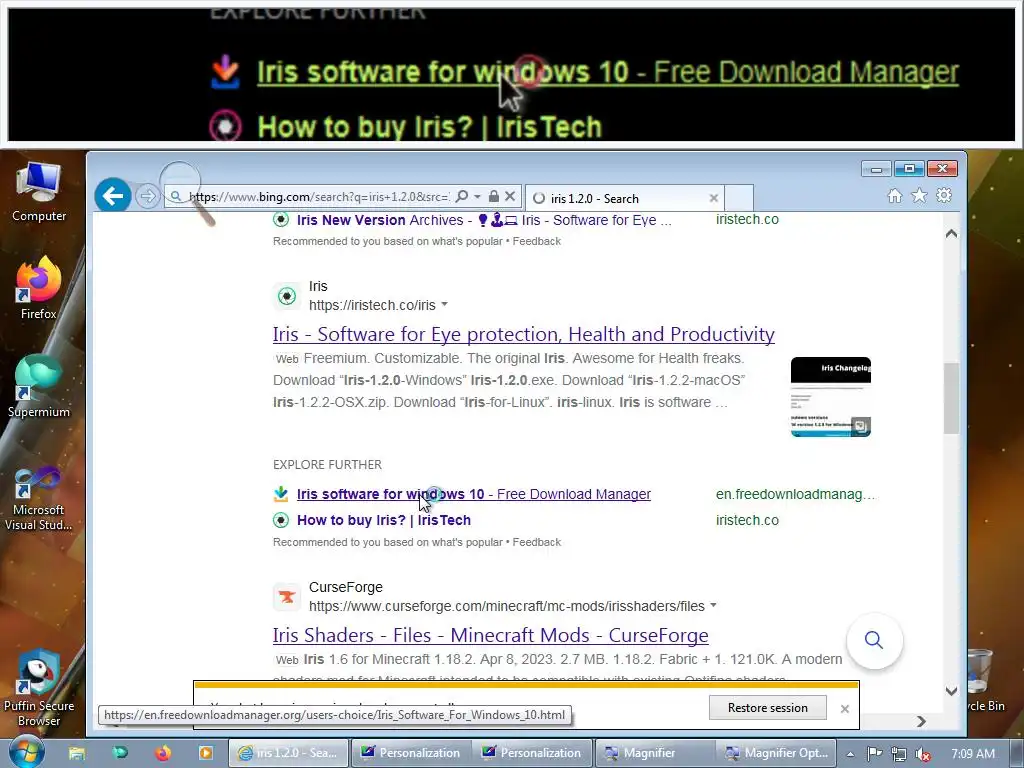The height and width of the screenshot is (768, 1024).
Task: Open media player pinned taskbar icon
Action: click(x=206, y=753)
